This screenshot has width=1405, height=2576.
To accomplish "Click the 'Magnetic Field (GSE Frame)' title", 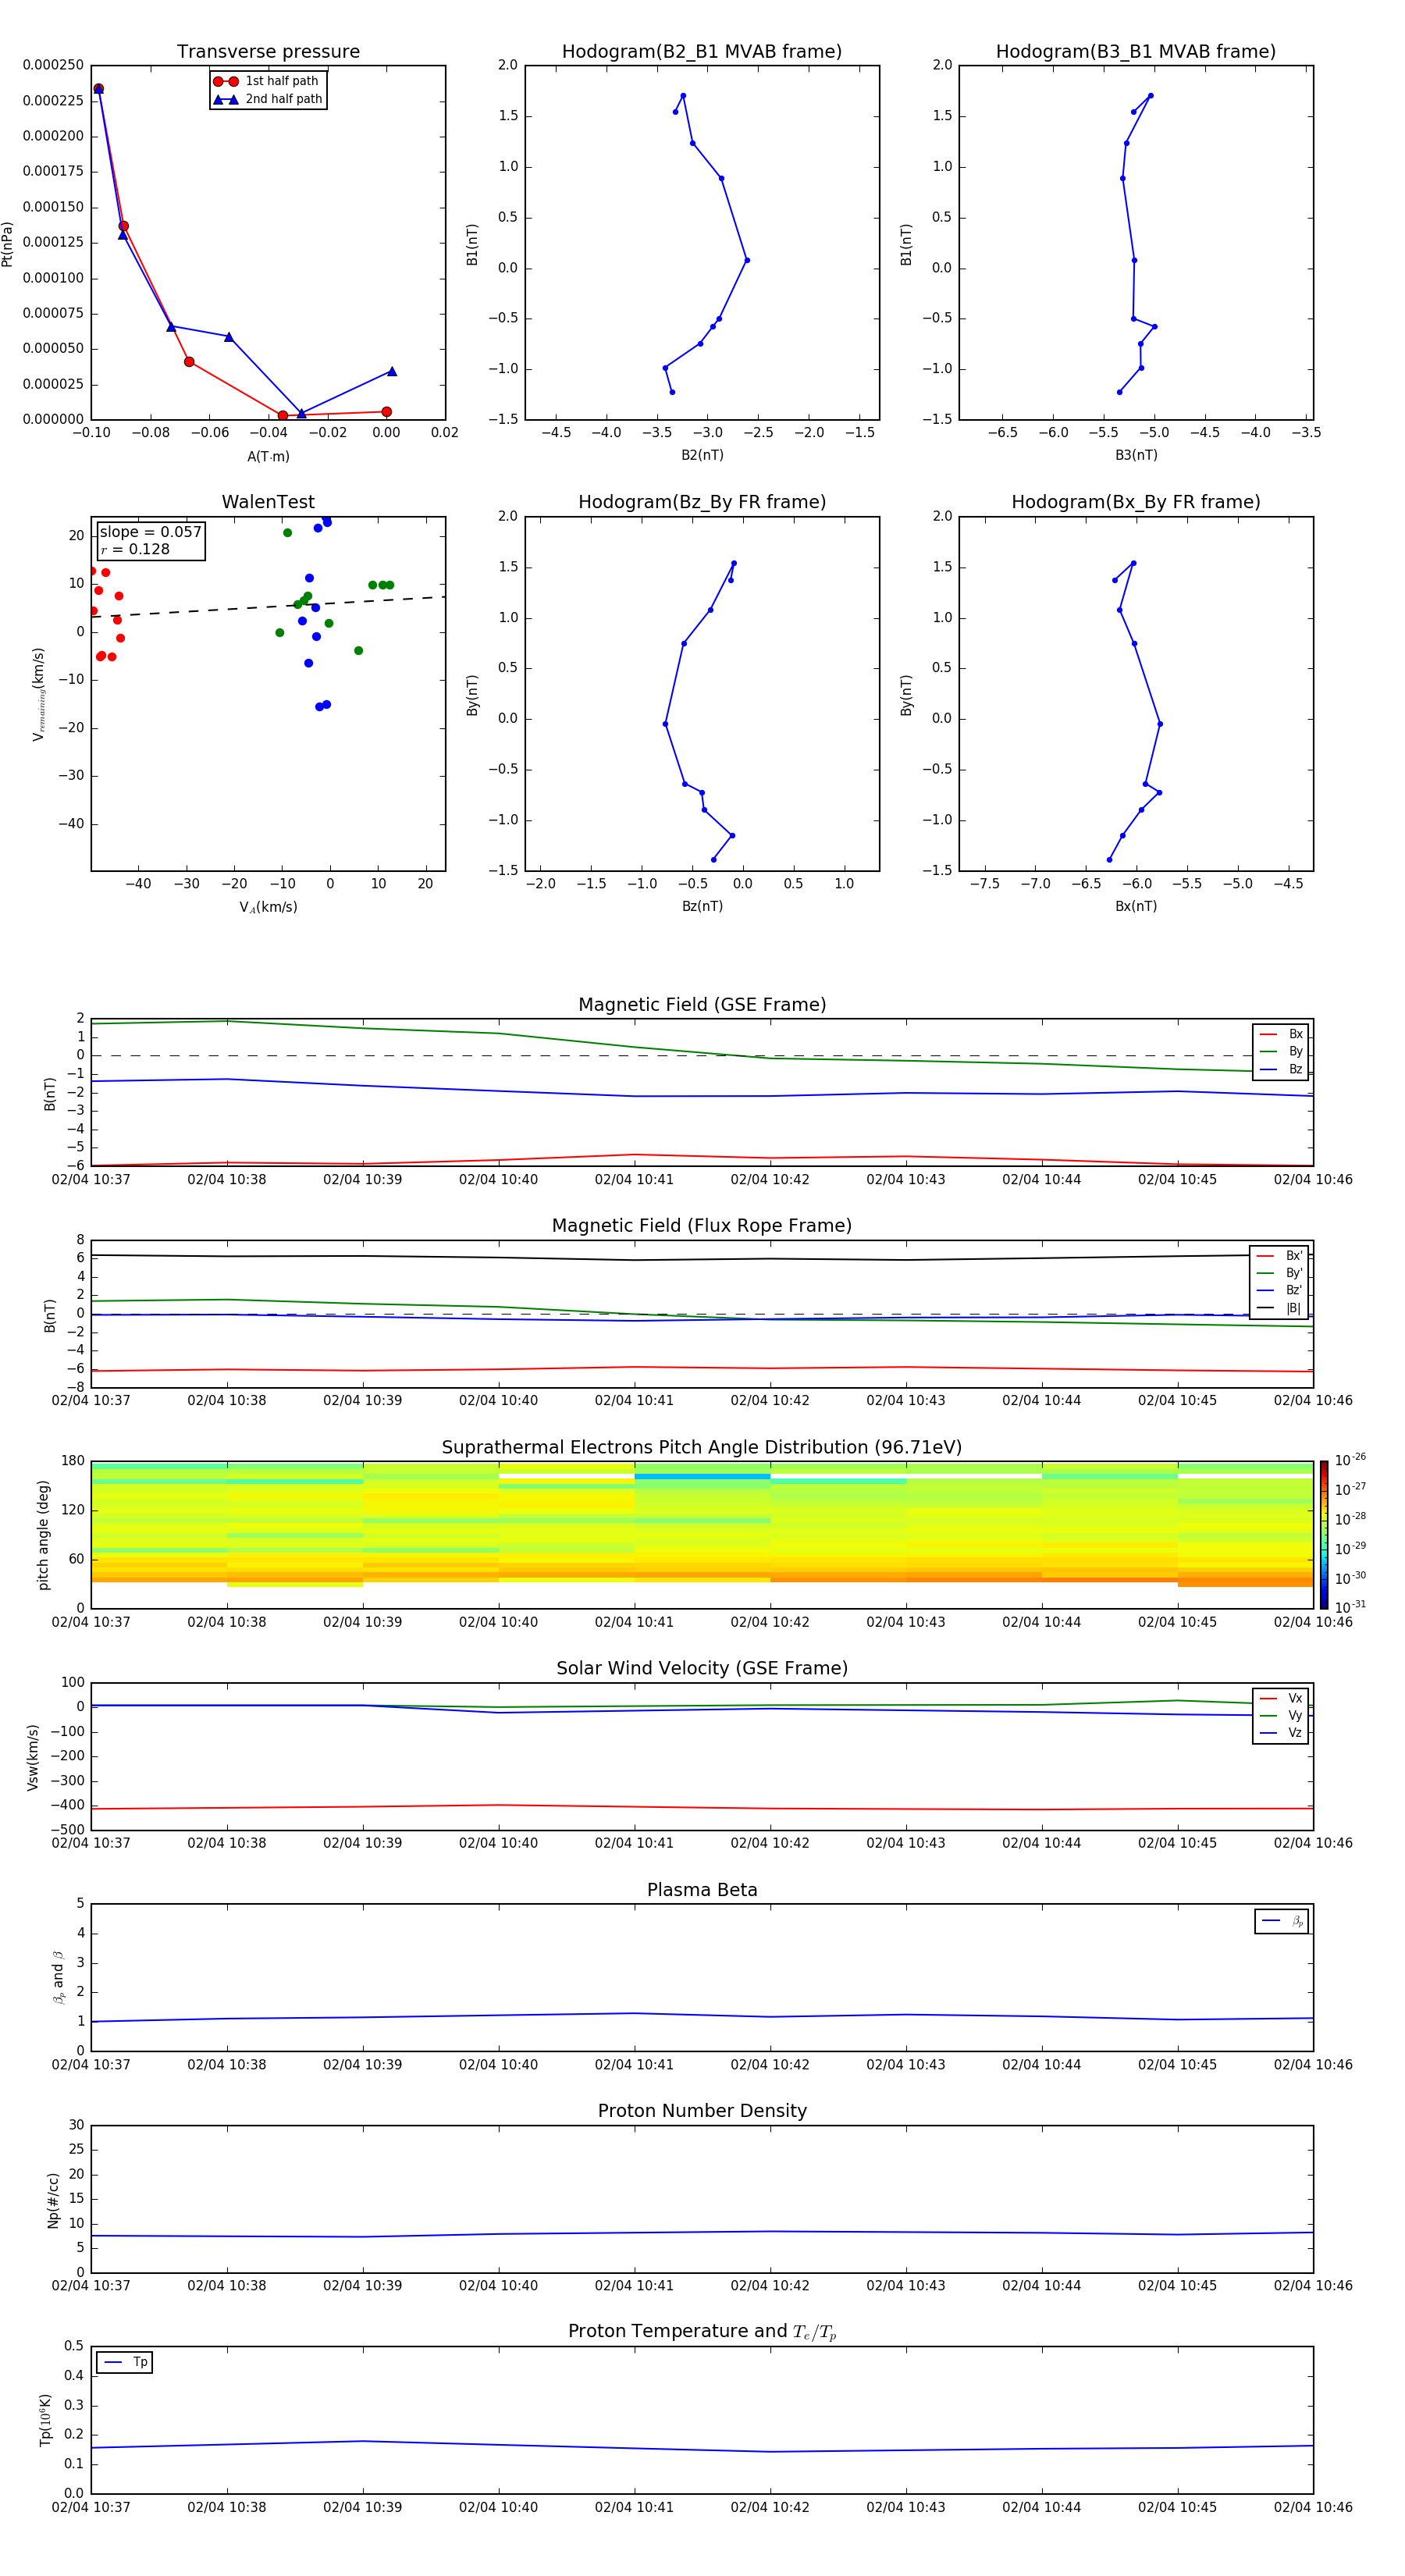I will (702, 1005).
